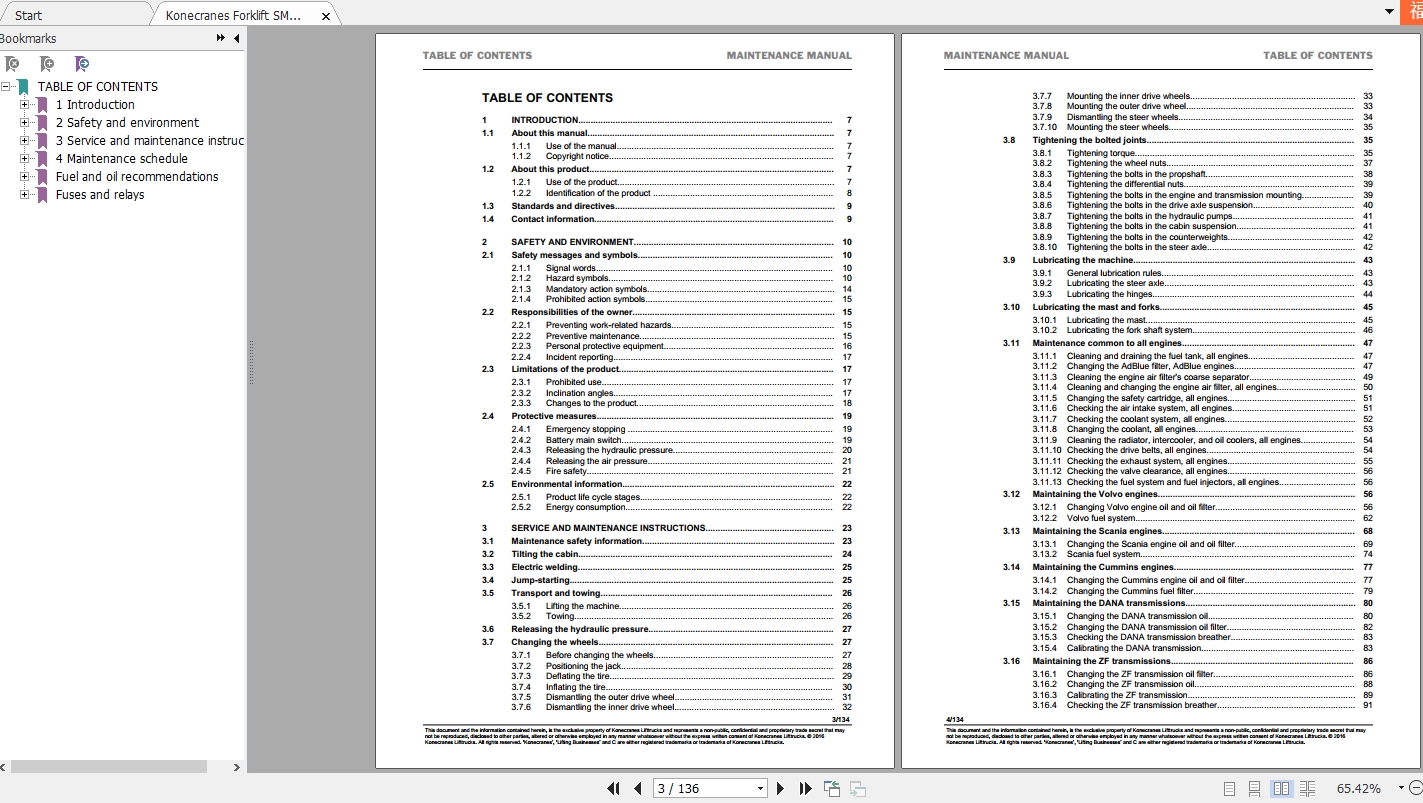This screenshot has height=803, width=1423.
Task: Expand the Fuses and relays bookmark
Action: point(24,194)
